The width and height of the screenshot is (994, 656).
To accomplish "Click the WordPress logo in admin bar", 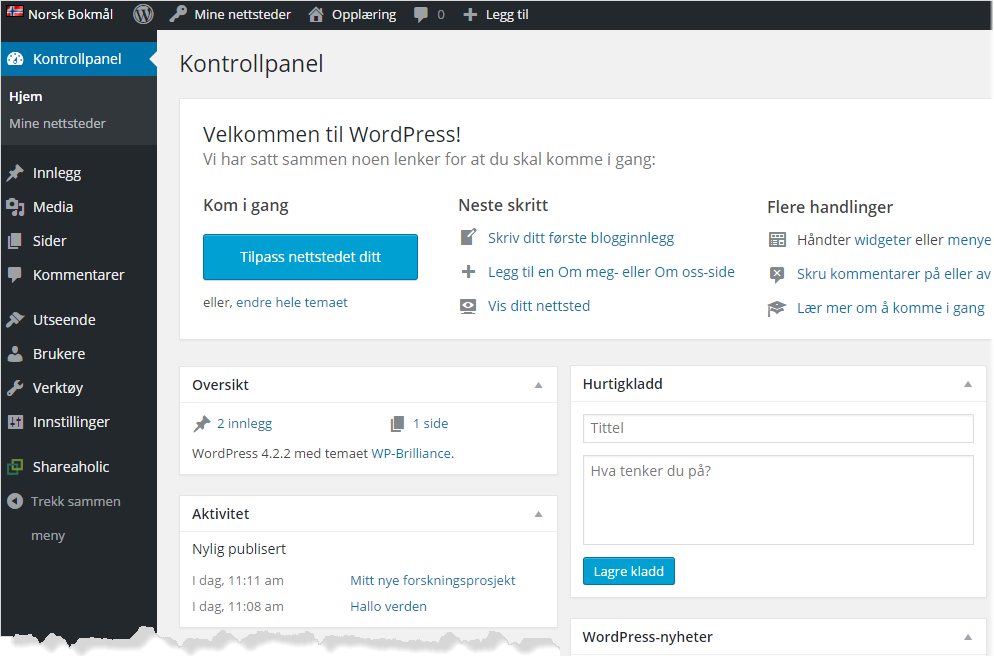I will coord(143,14).
